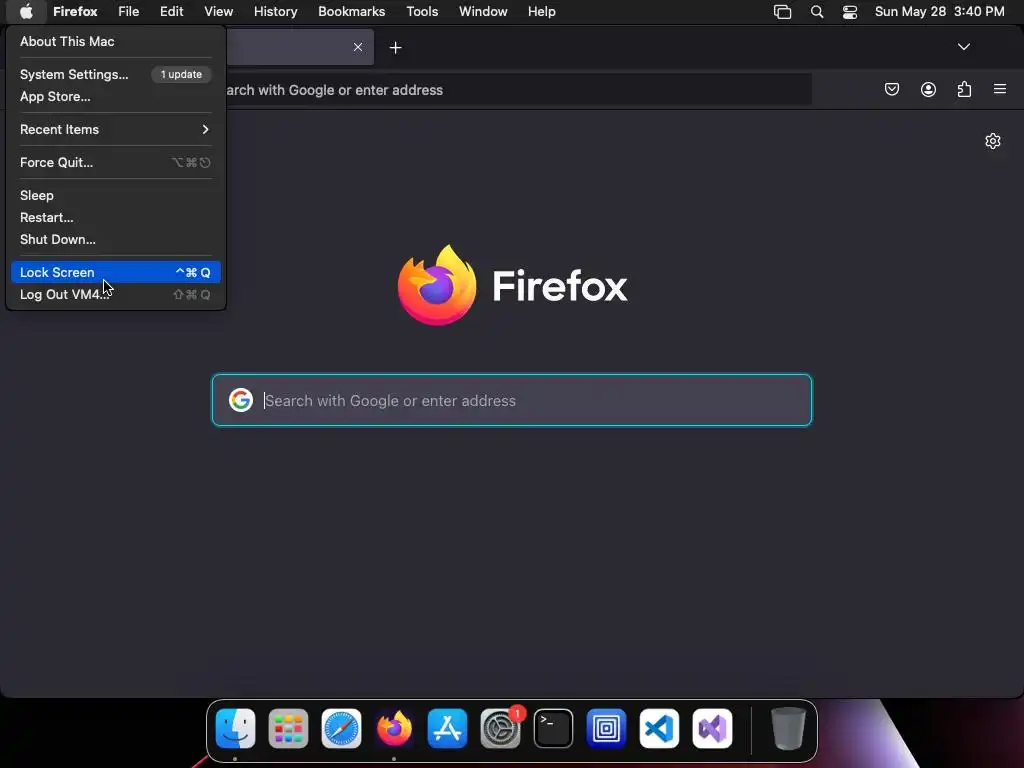Choose Shut Down option
Viewport: 1024px width, 768px height.
pos(115,239)
